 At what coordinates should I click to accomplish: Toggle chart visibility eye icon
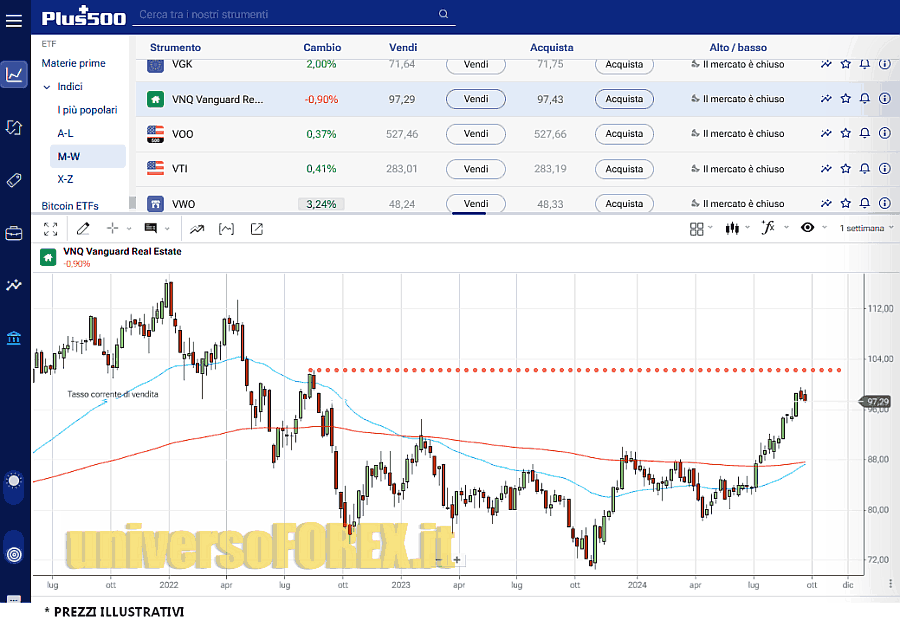pyautogui.click(x=807, y=228)
